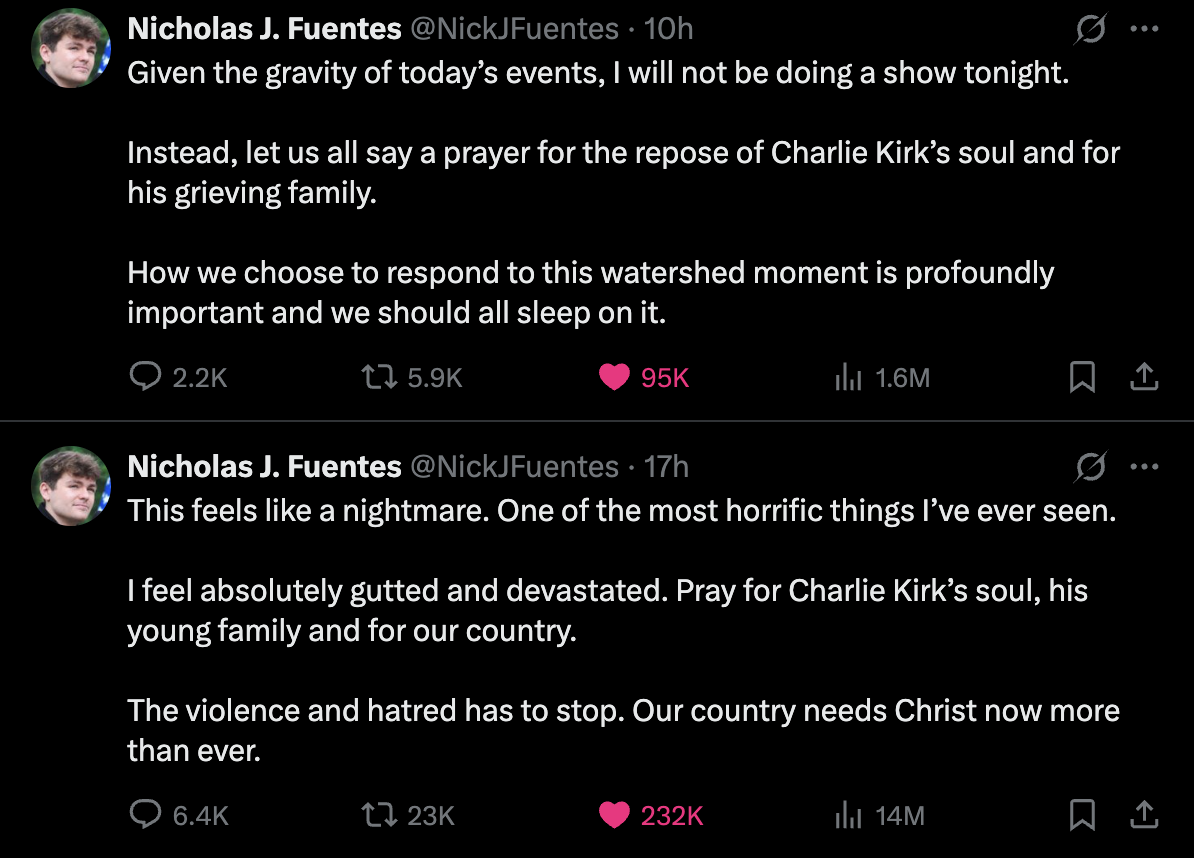Screen dimensions: 1194x858
Task: Repost the 'show tonight' tweet
Action: coord(377,377)
